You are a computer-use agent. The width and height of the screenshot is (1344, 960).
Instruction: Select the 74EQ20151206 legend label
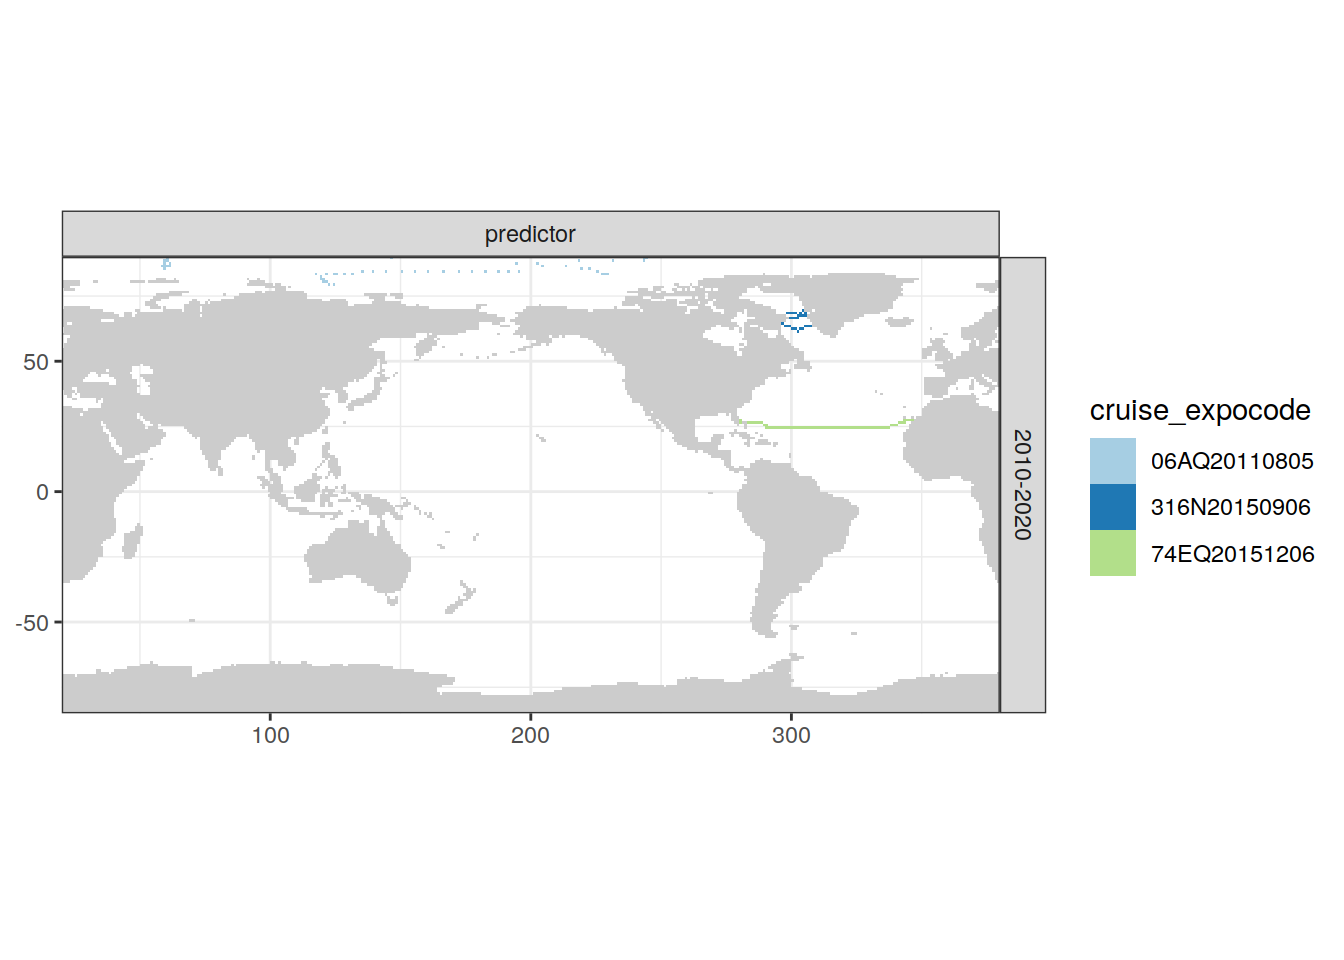coord(1232,554)
